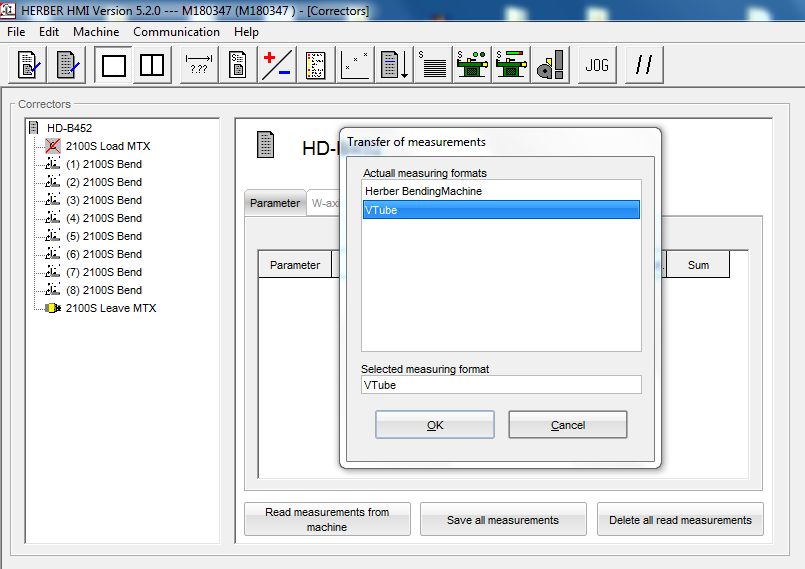The width and height of the screenshot is (805, 569).
Task: Click the JOG toolbar button
Action: pos(597,66)
